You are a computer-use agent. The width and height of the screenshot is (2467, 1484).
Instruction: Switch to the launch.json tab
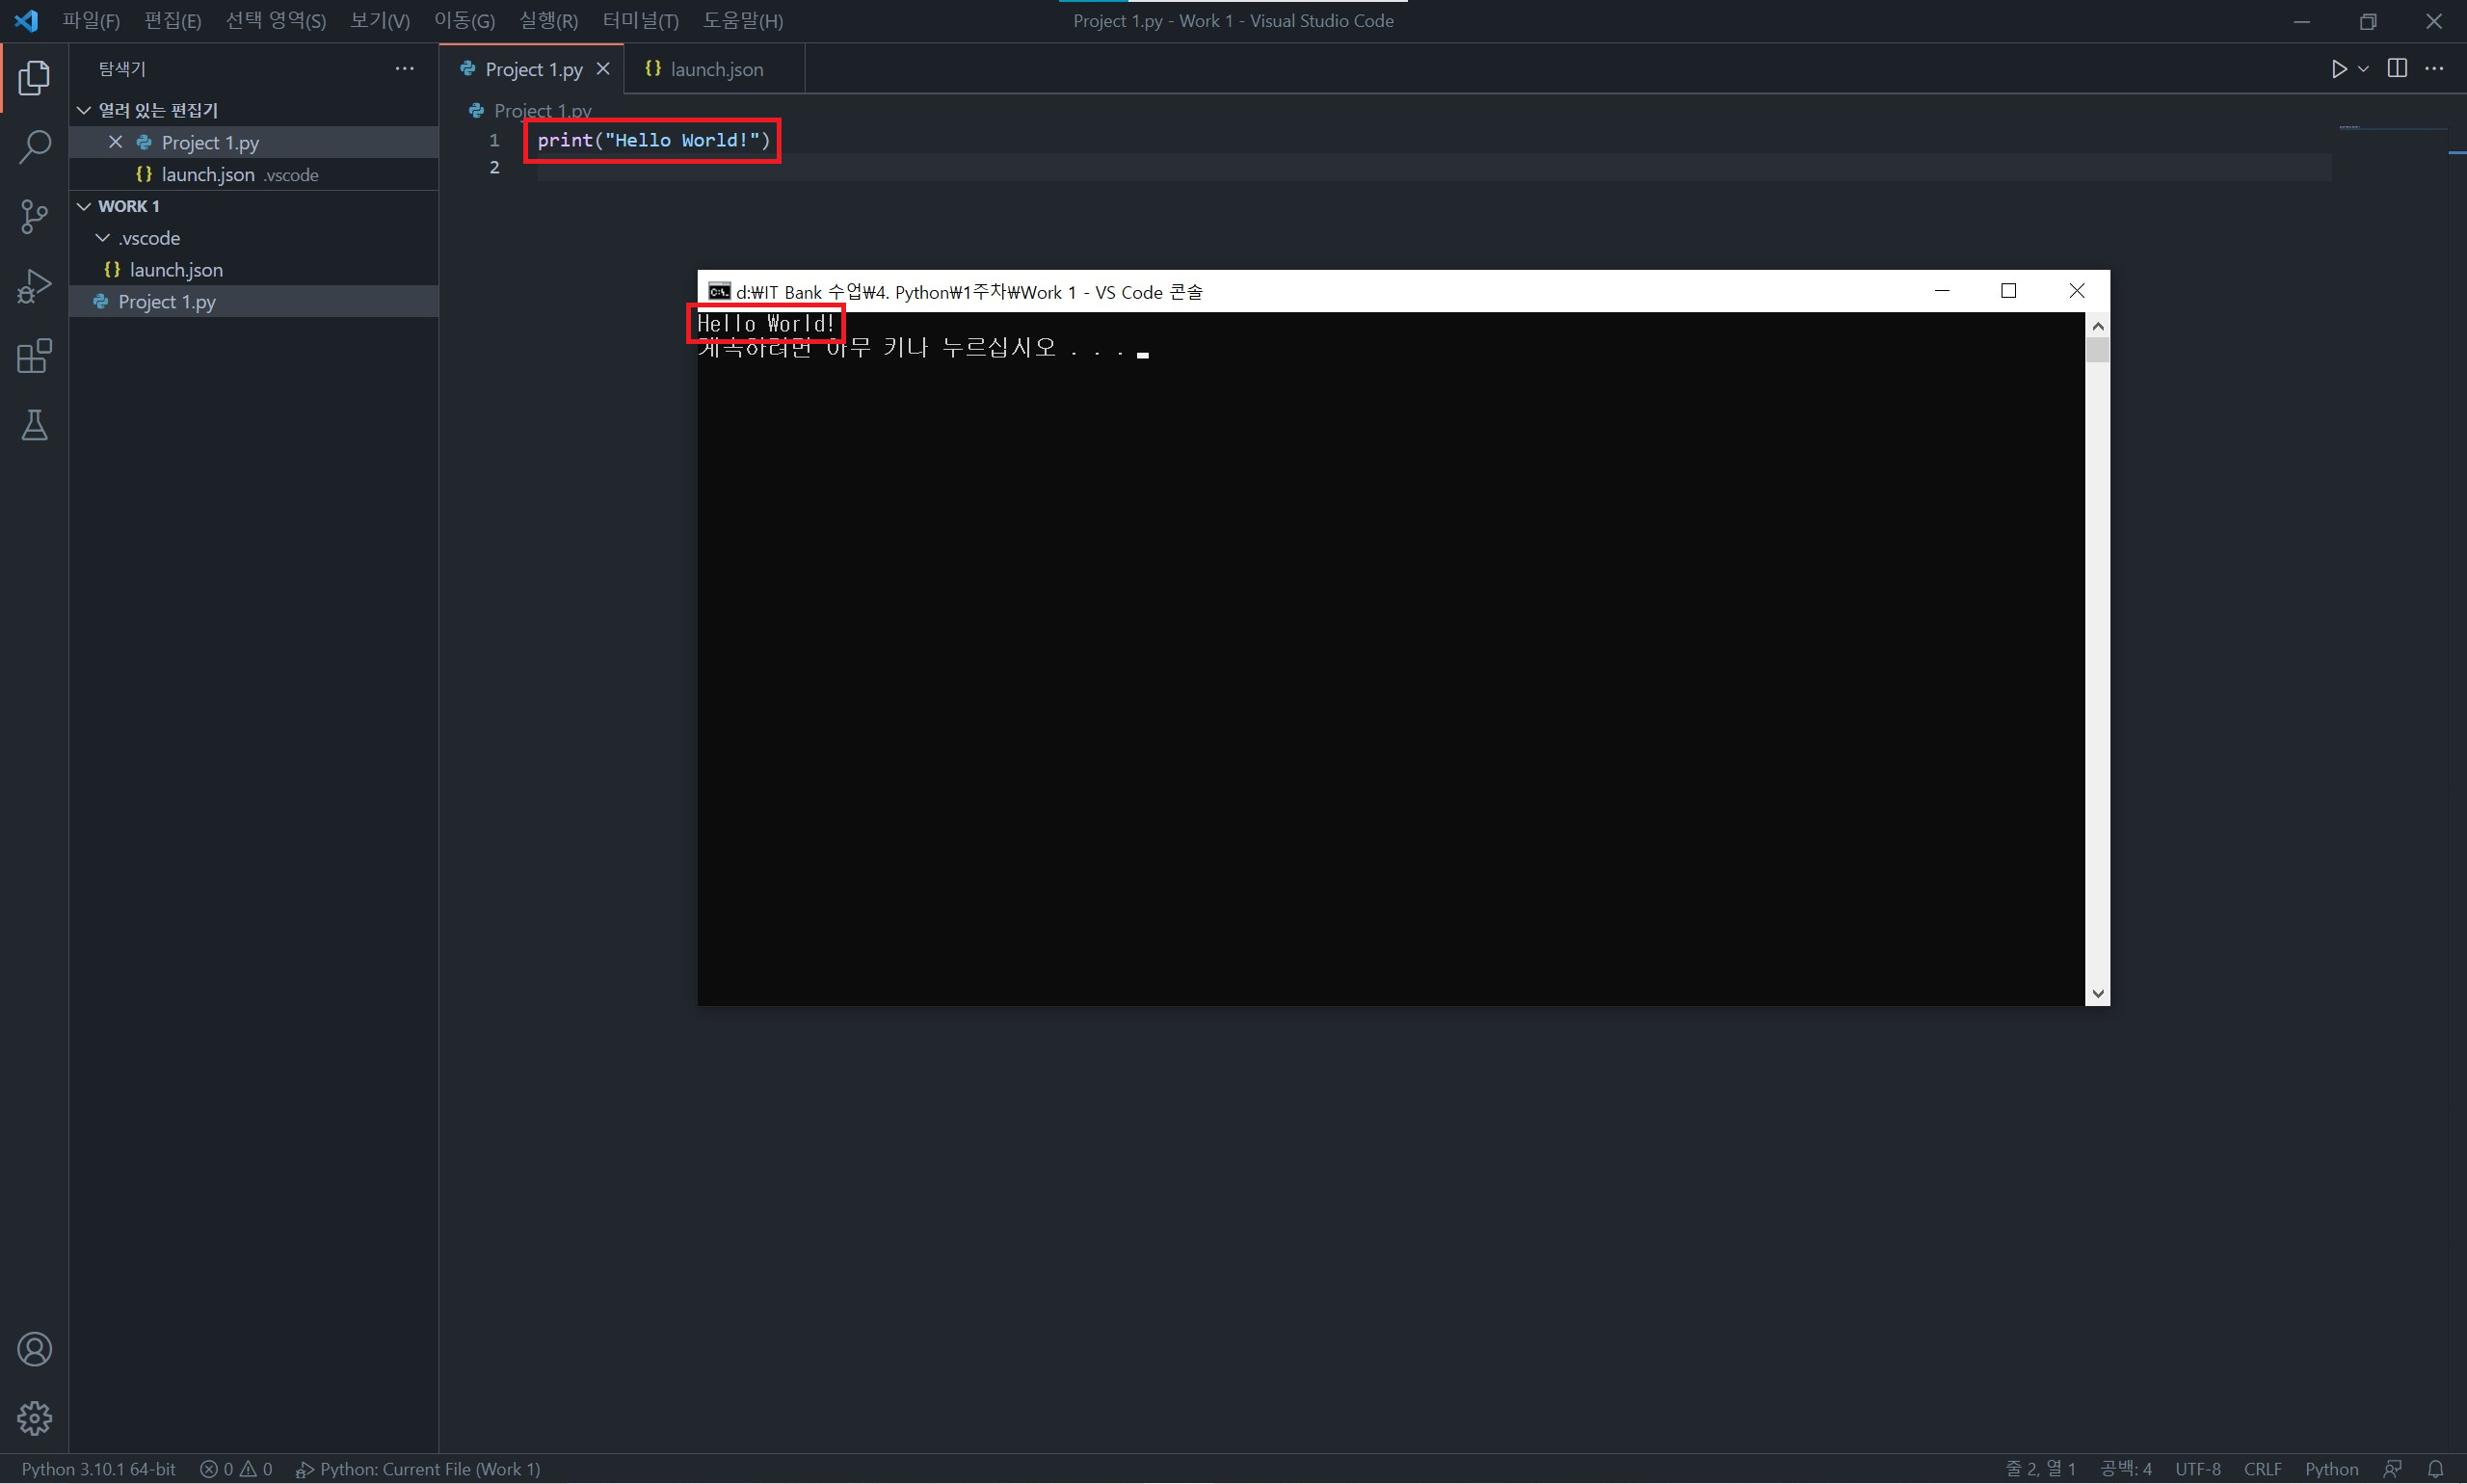click(x=716, y=69)
